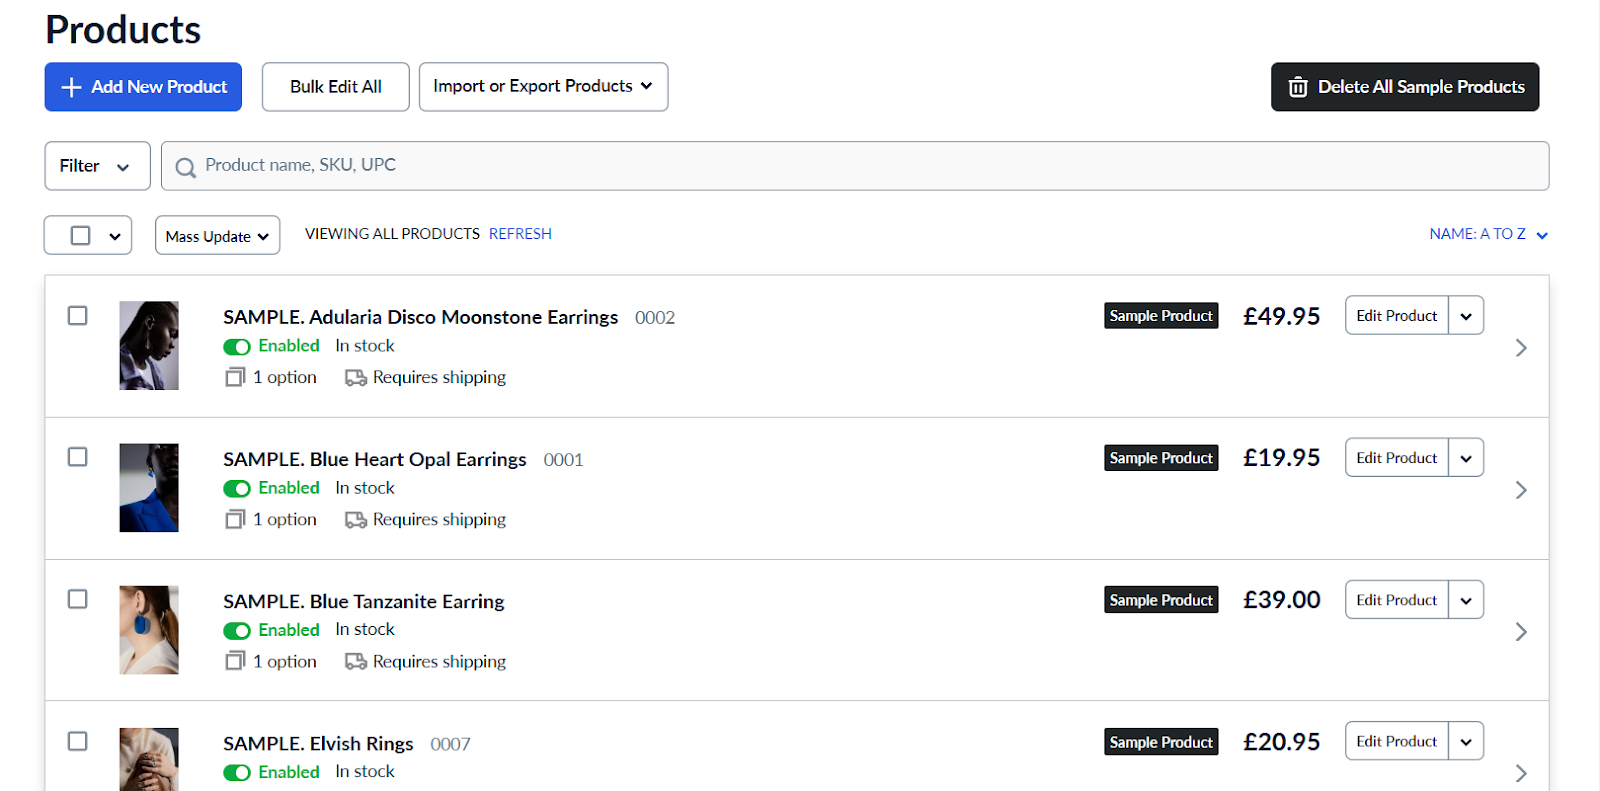1600x791 pixels.
Task: Open the SAMPLE. Elvish Rings title
Action: (318, 743)
